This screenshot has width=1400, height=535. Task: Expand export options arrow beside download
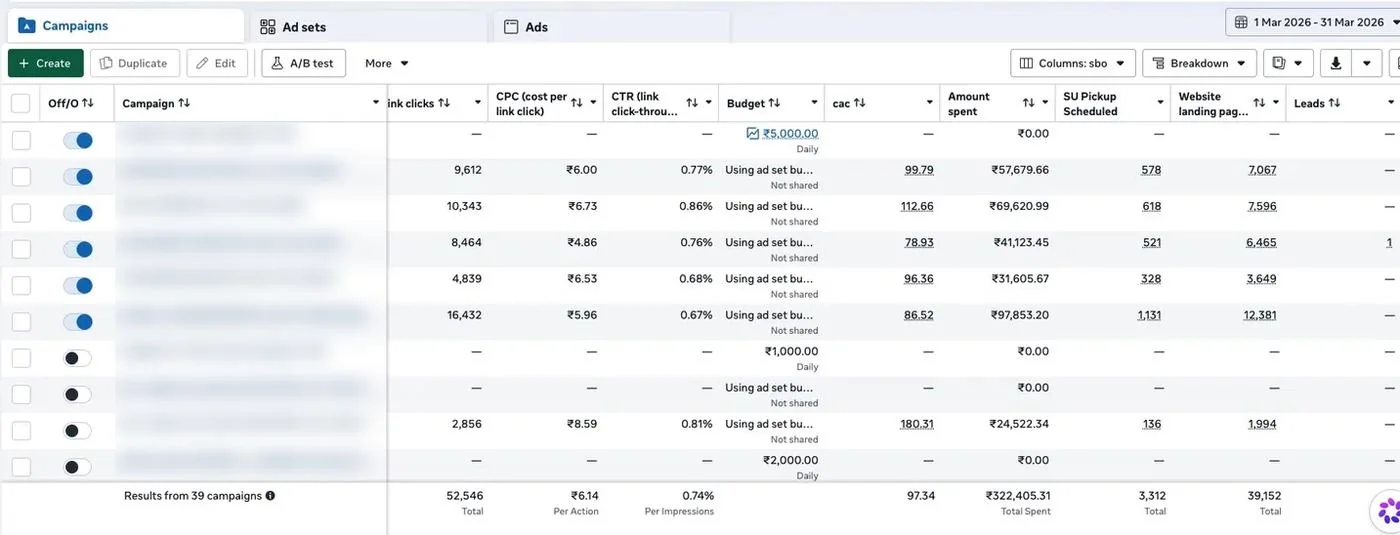pos(1367,63)
